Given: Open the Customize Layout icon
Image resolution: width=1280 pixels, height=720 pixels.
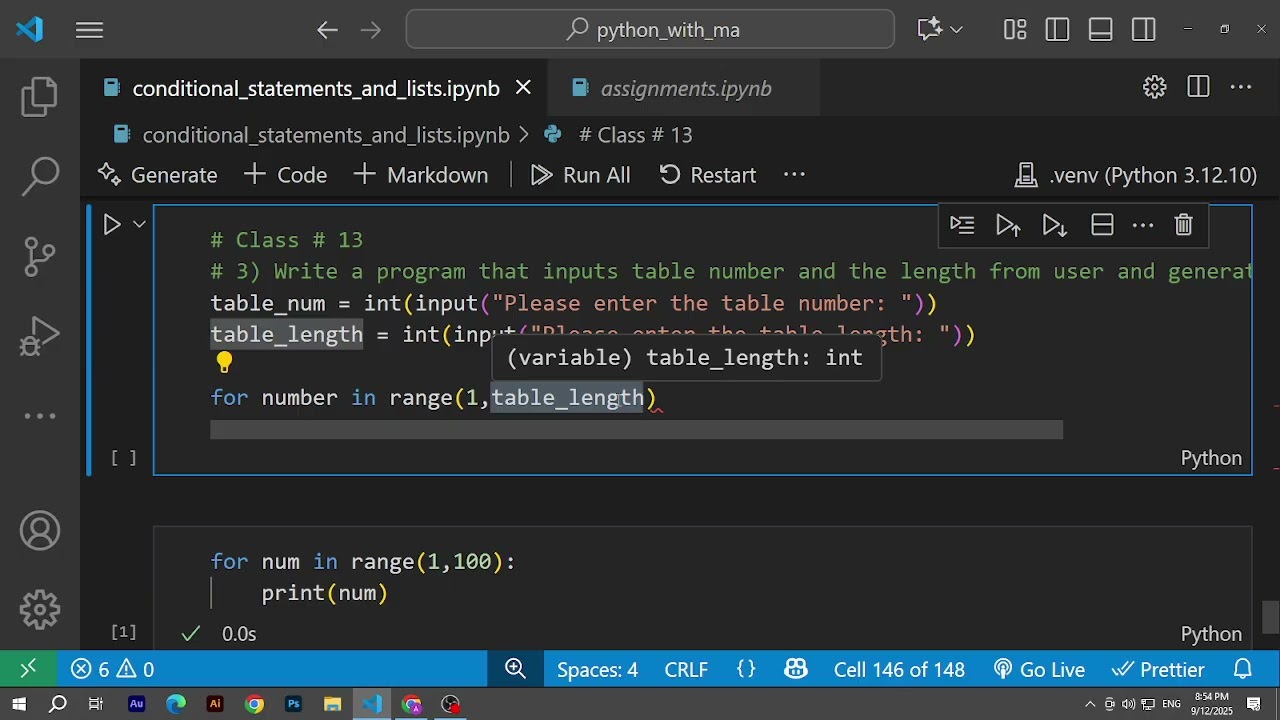Looking at the screenshot, I should [x=1015, y=30].
